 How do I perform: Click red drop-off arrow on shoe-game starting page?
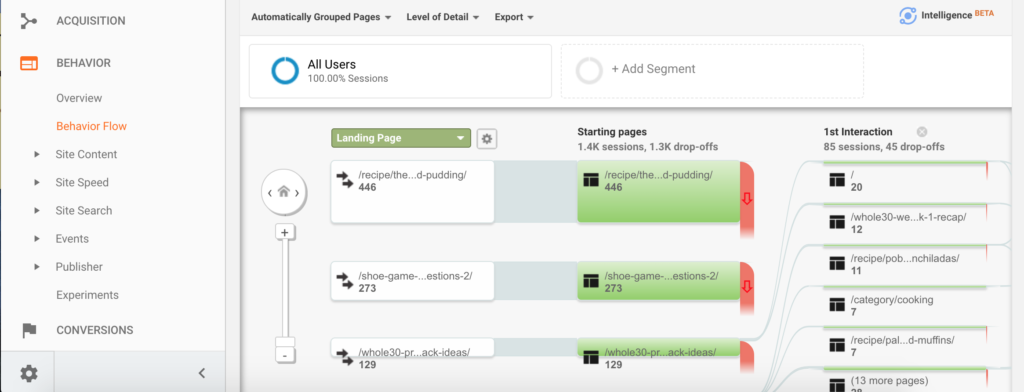pyautogui.click(x=747, y=286)
